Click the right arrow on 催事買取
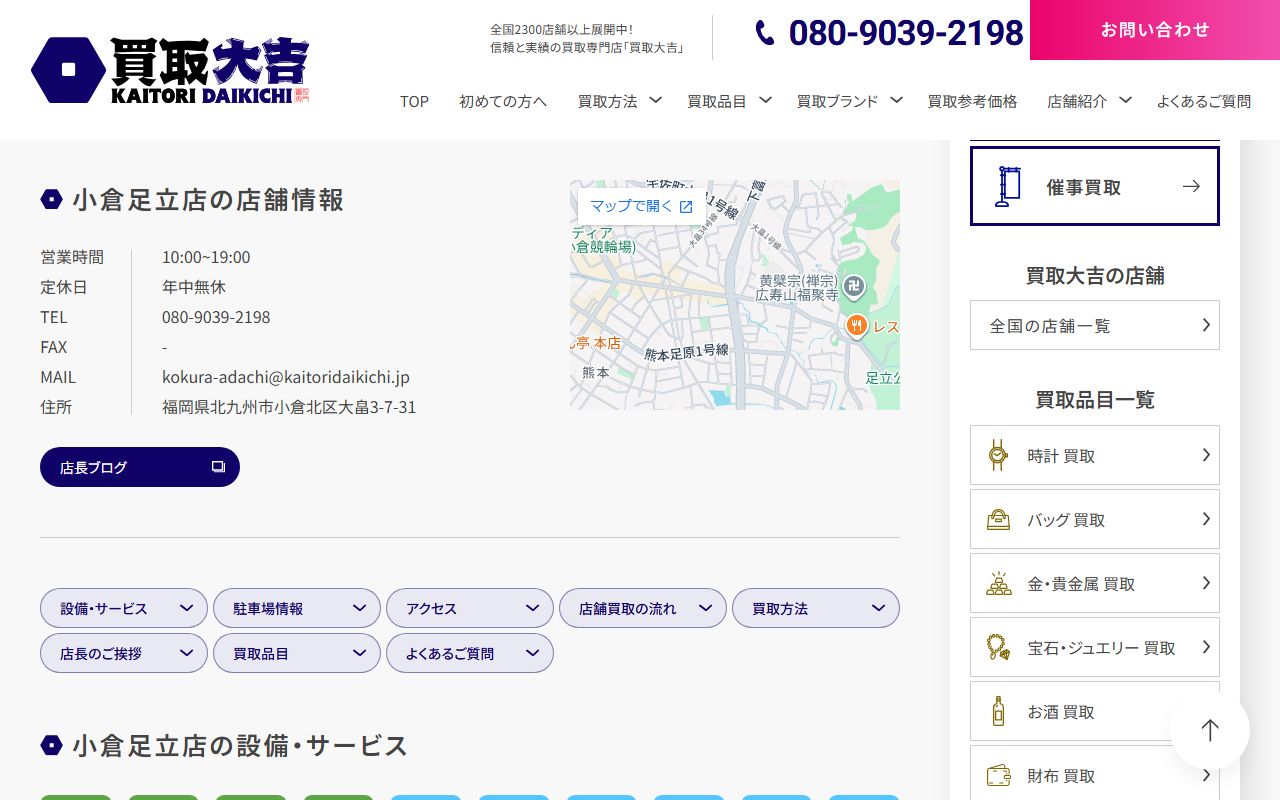The height and width of the screenshot is (800, 1280). (x=1191, y=186)
